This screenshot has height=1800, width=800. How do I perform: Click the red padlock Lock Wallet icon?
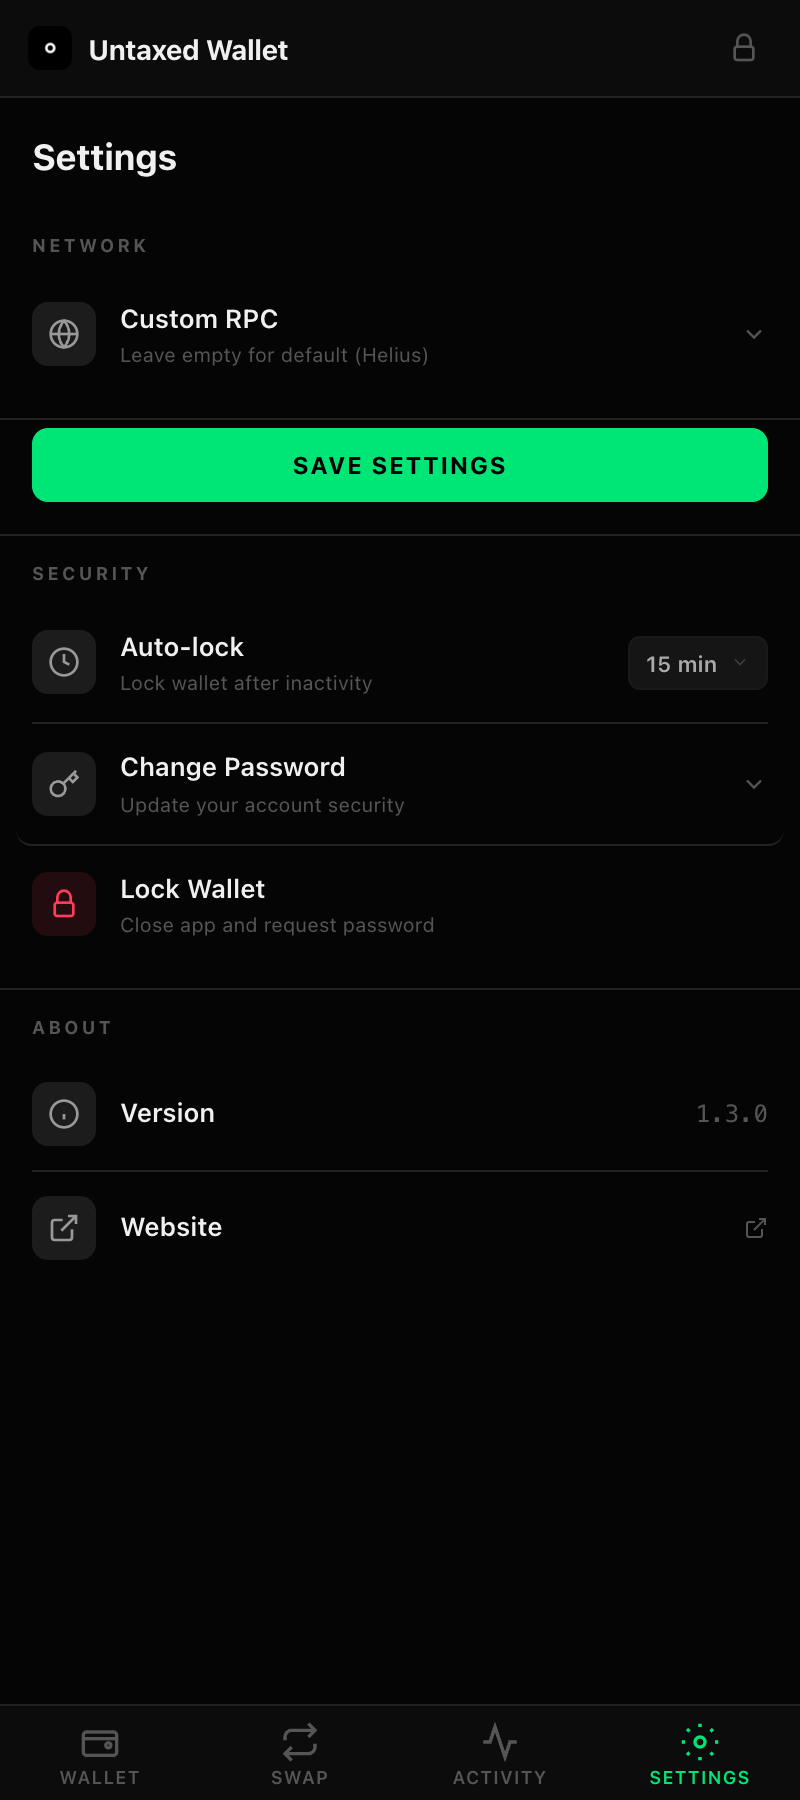(x=64, y=904)
